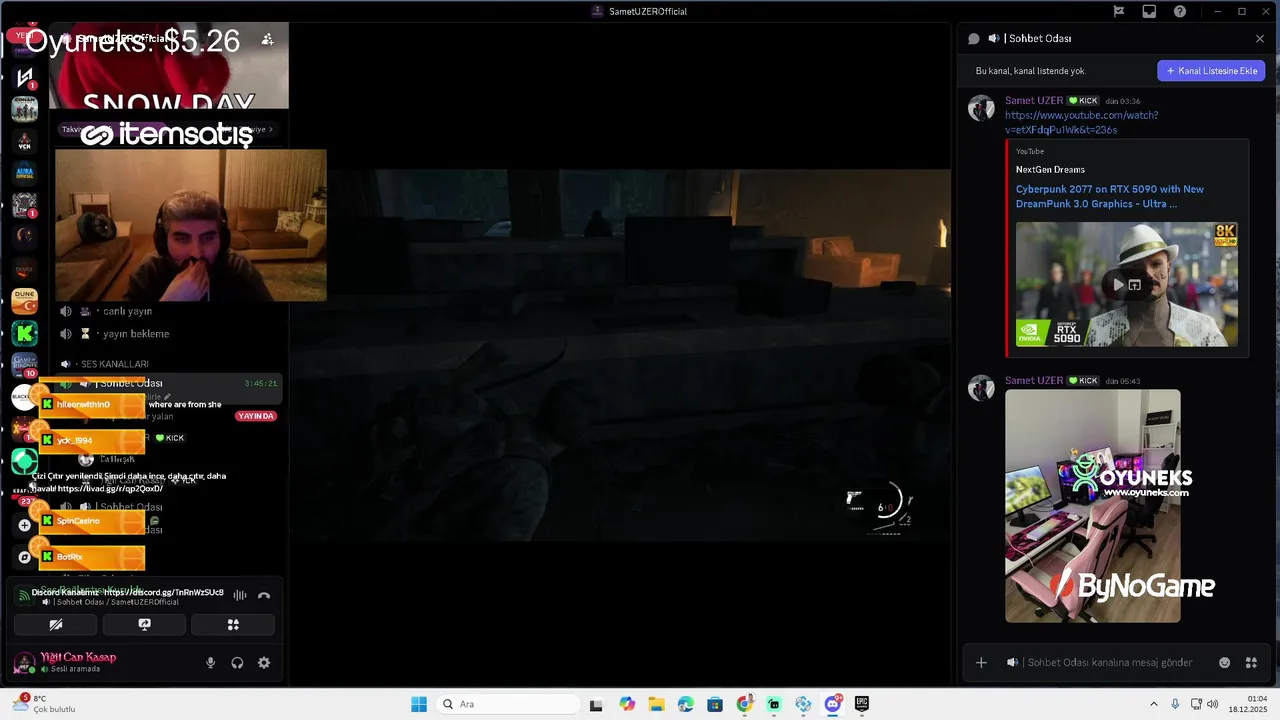Viewport: 1280px width, 720px height.
Task: Open the gaming room photo attachment
Action: pyautogui.click(x=1092, y=506)
